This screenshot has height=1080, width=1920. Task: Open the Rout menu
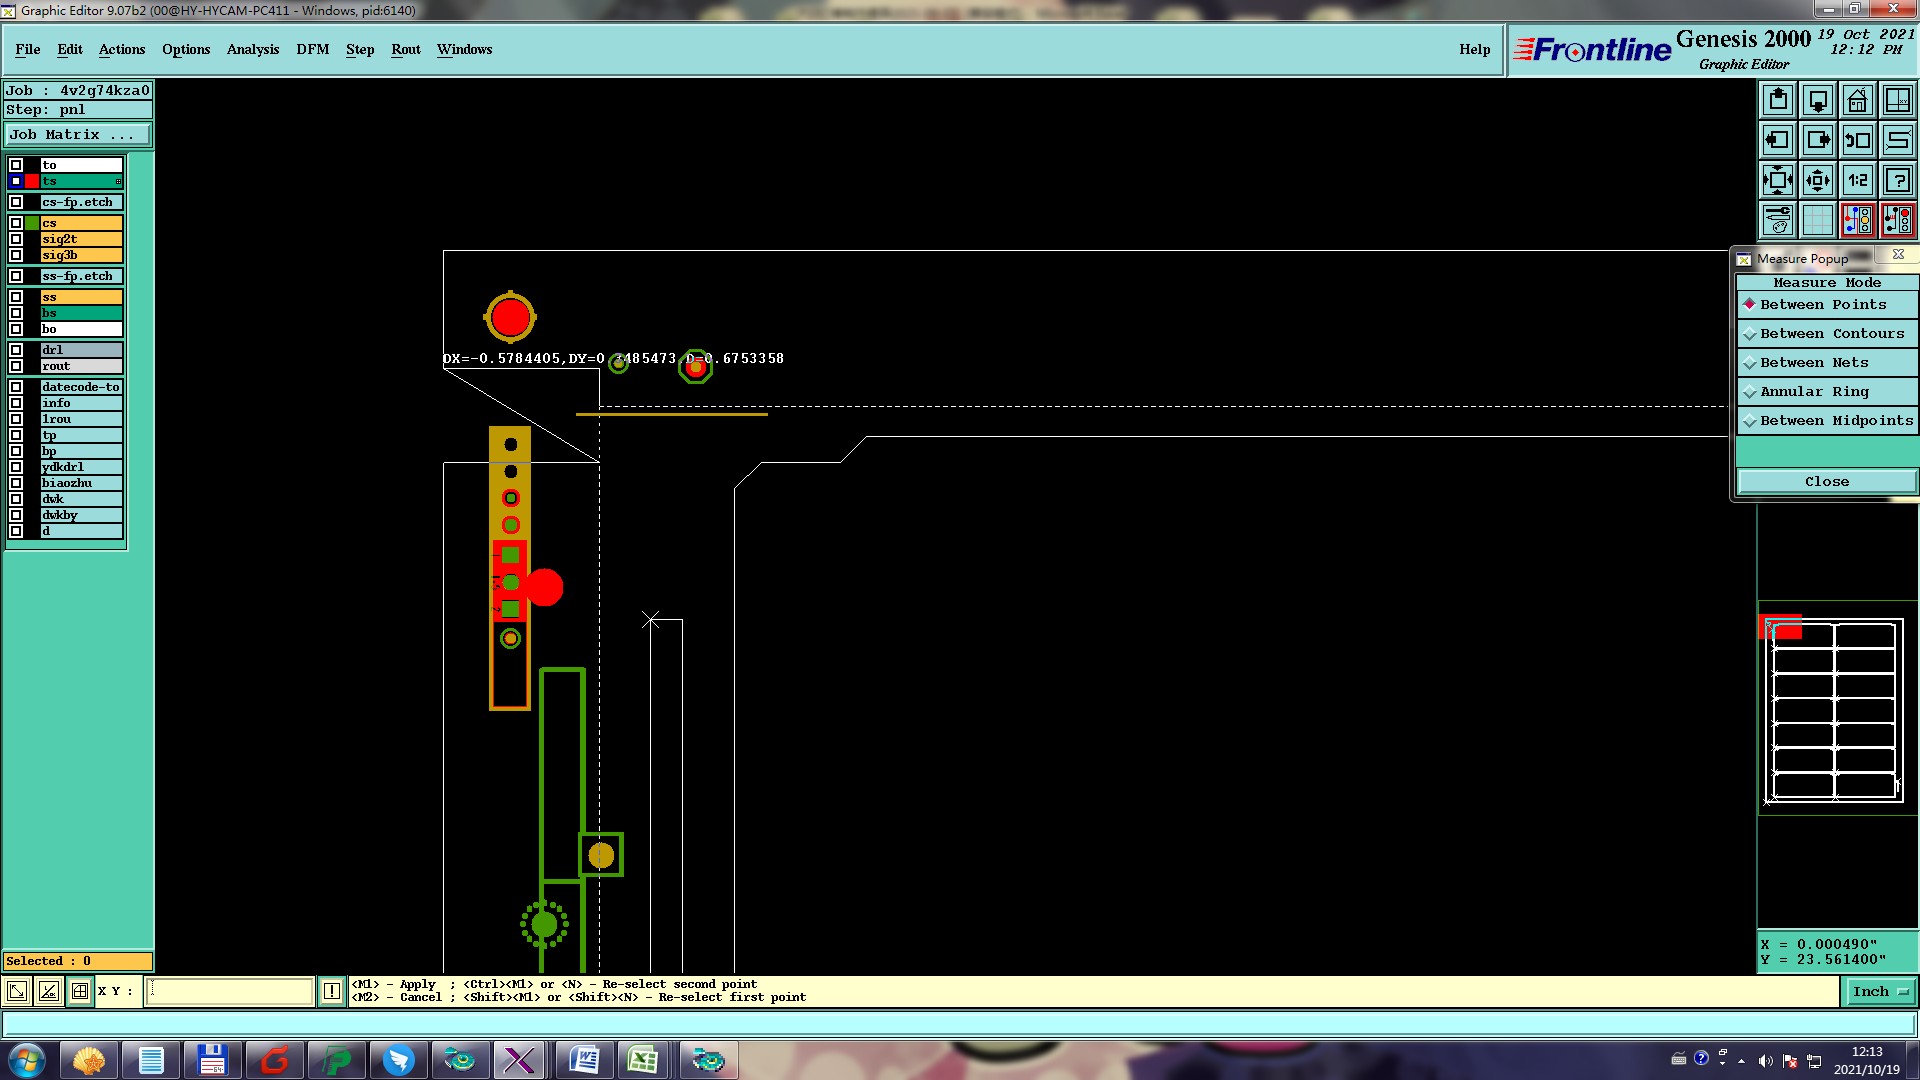click(x=406, y=49)
